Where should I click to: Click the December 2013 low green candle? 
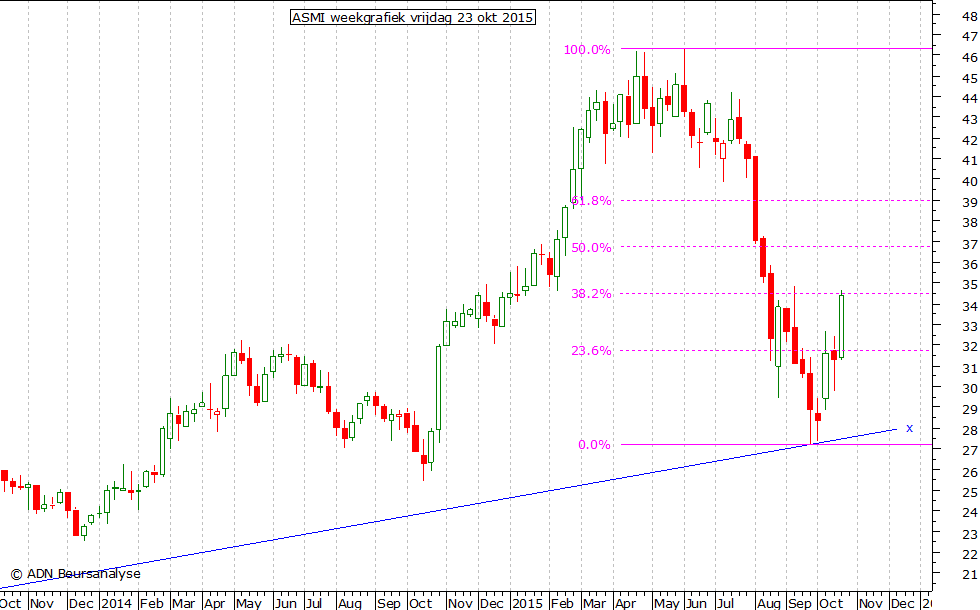click(x=84, y=531)
